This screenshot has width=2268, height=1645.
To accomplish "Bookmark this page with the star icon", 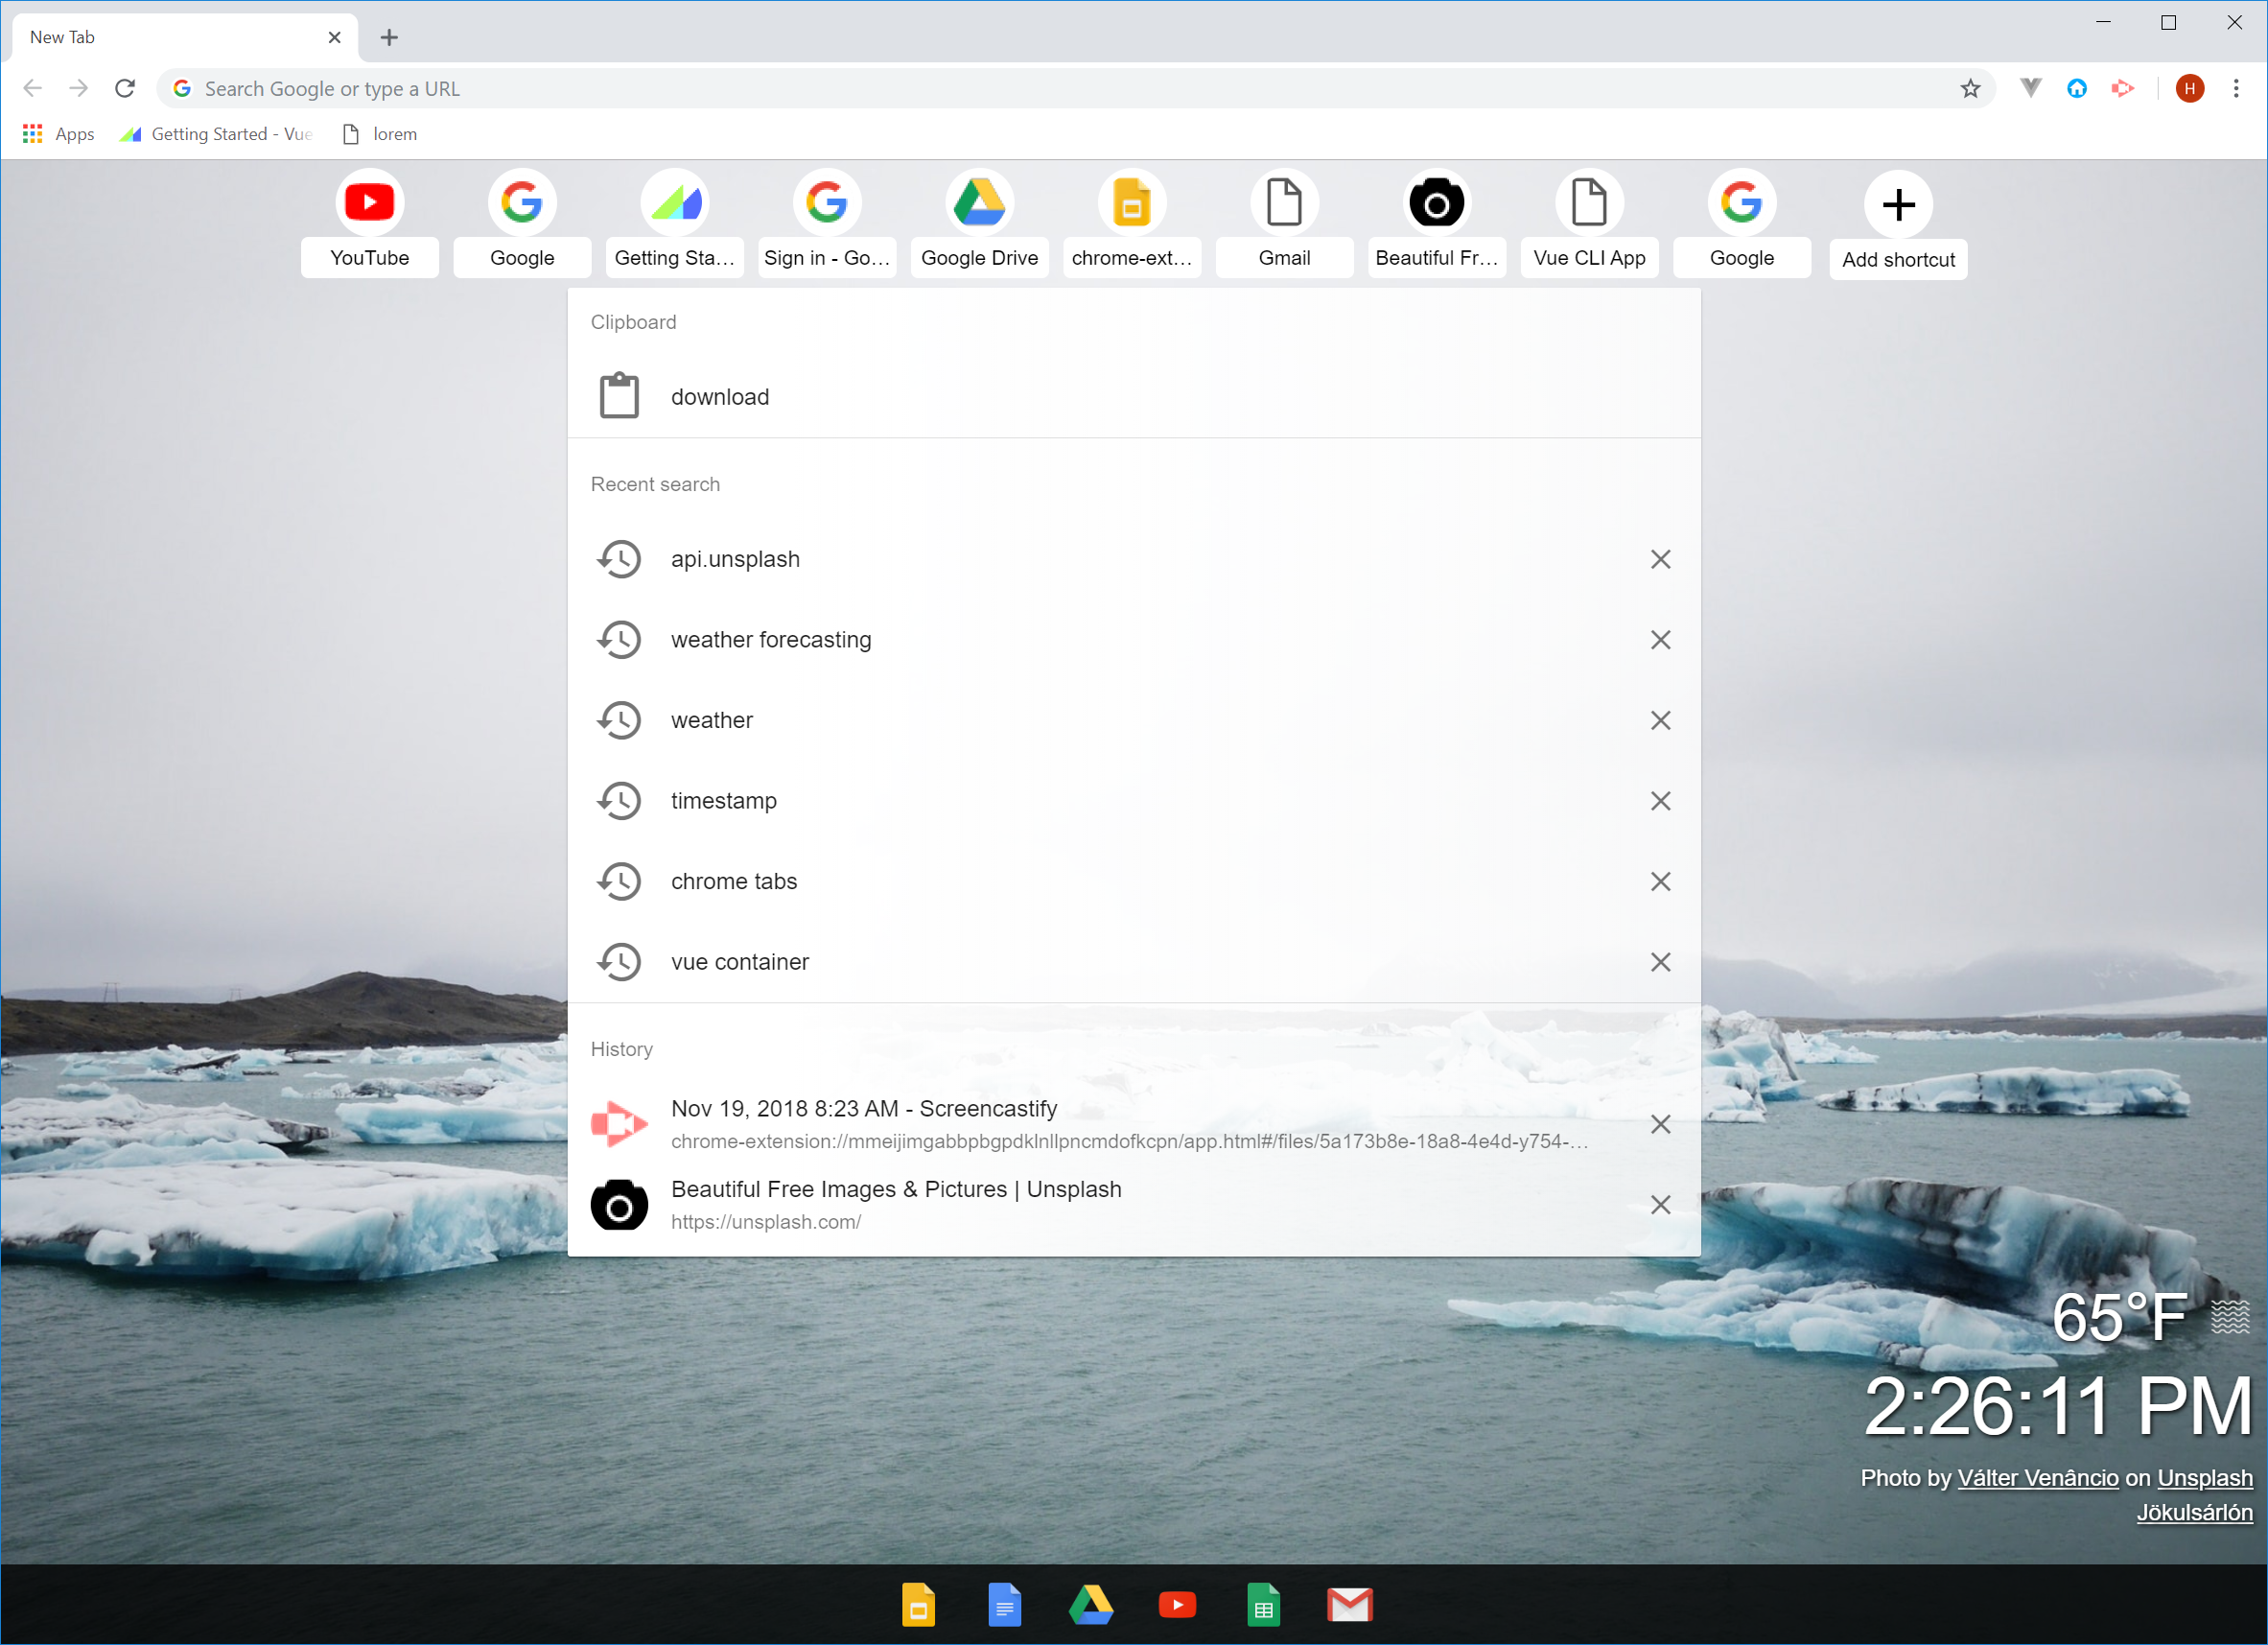I will (1969, 88).
